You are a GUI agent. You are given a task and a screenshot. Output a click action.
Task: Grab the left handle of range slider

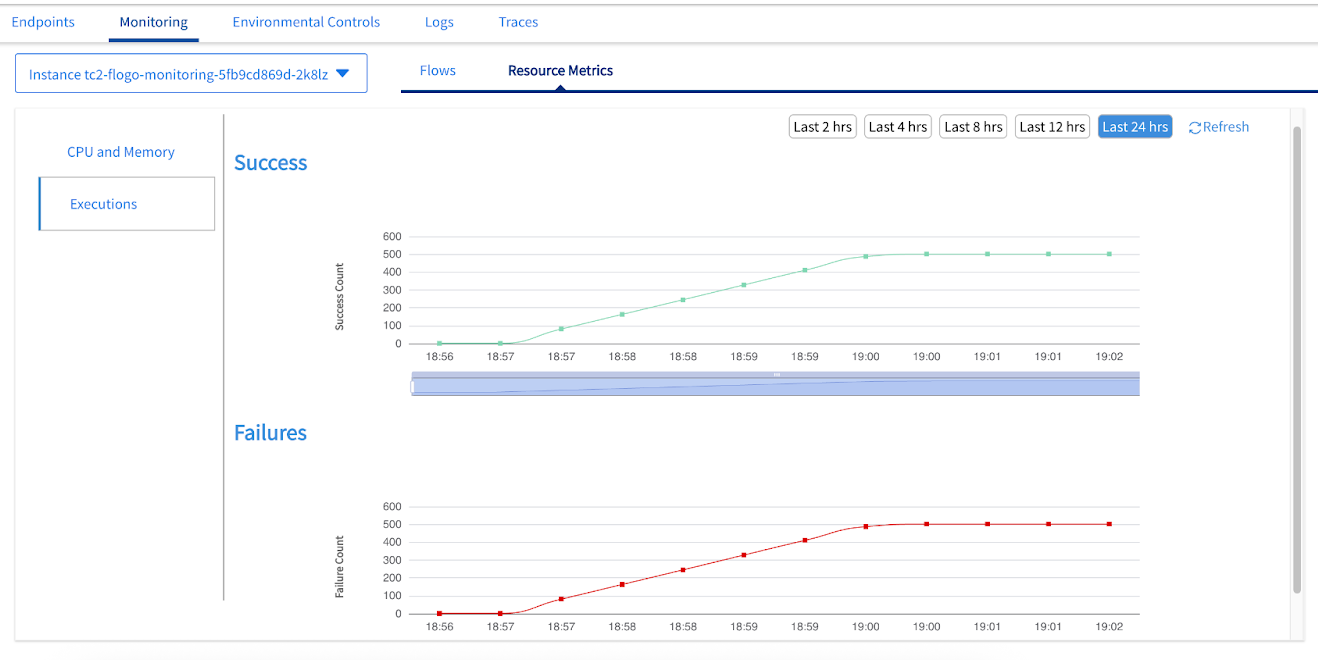tap(413, 386)
